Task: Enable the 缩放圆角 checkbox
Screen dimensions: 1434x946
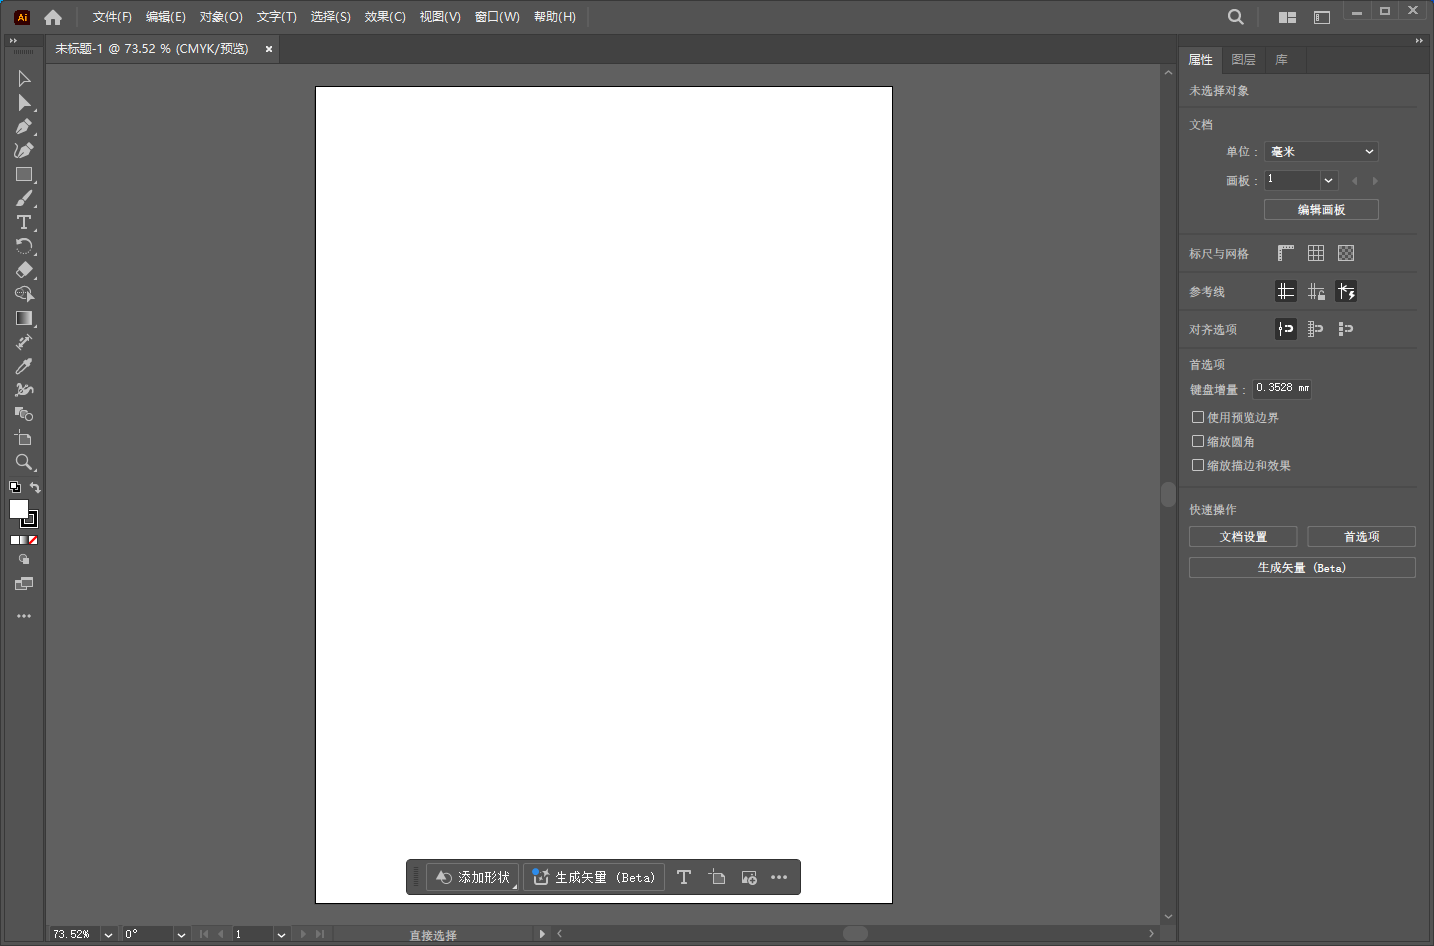Action: (1198, 441)
